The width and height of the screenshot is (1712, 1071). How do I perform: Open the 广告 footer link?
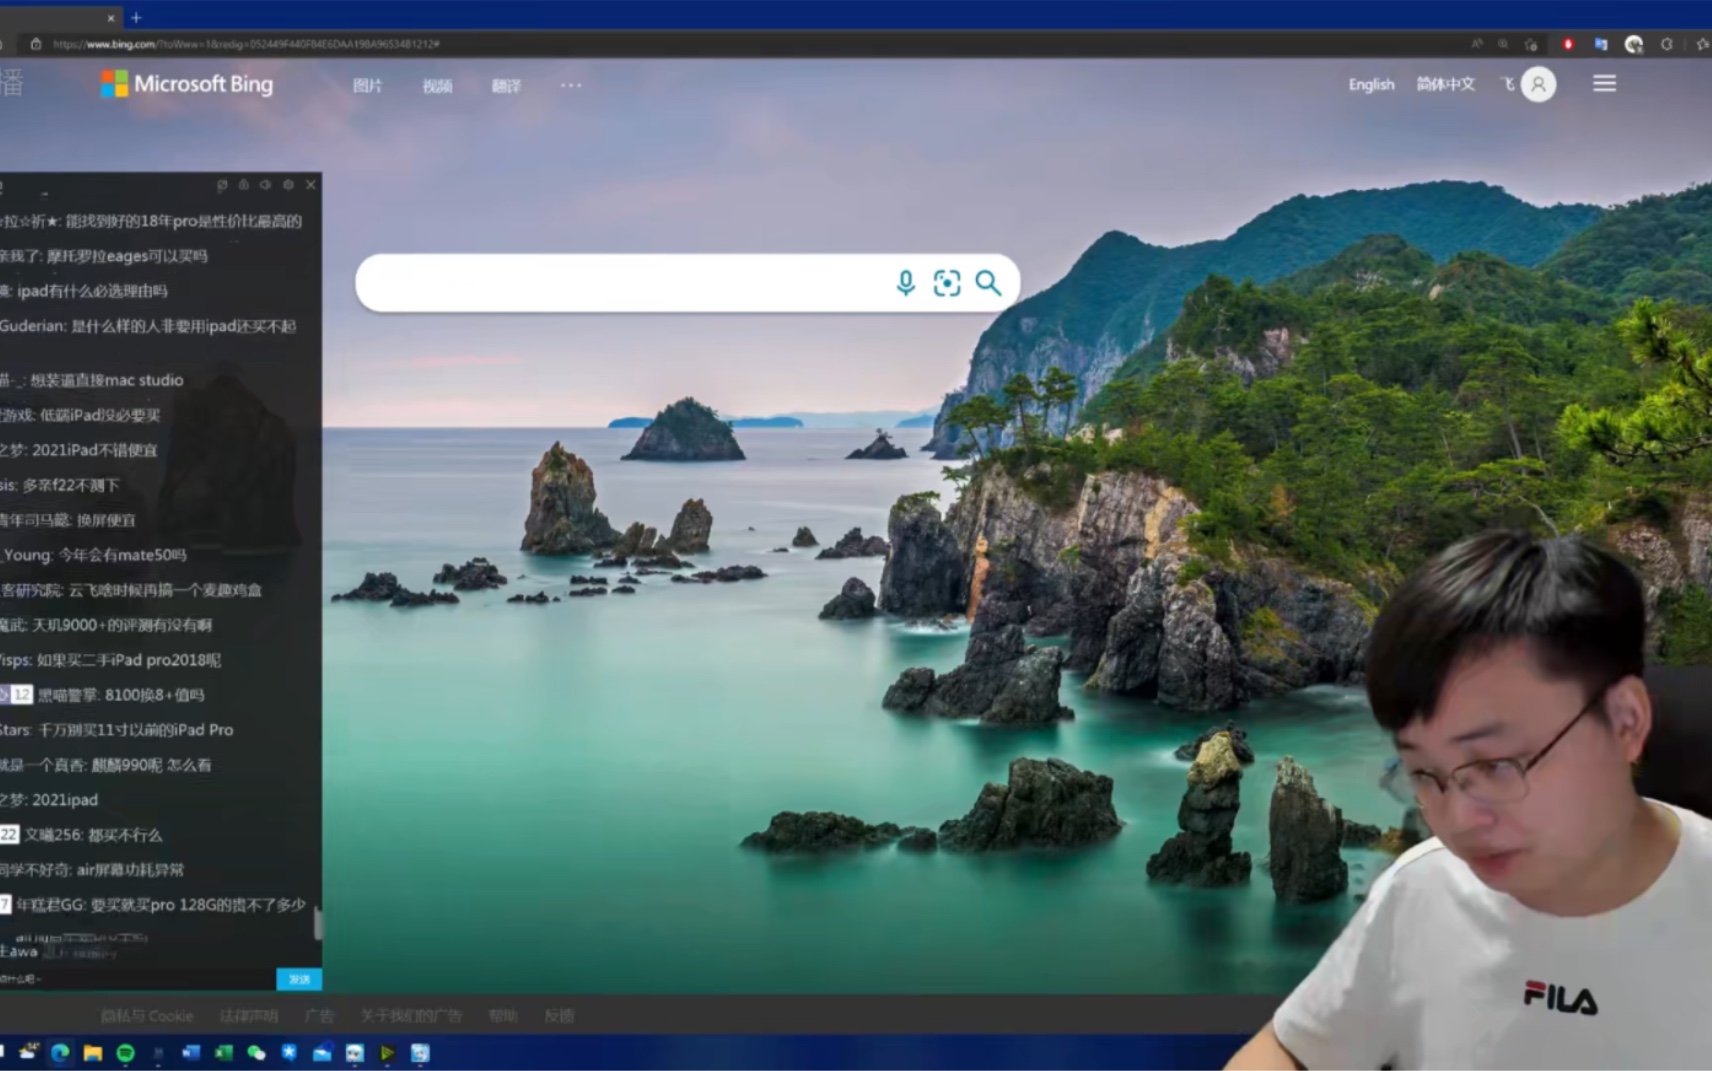pos(319,1016)
